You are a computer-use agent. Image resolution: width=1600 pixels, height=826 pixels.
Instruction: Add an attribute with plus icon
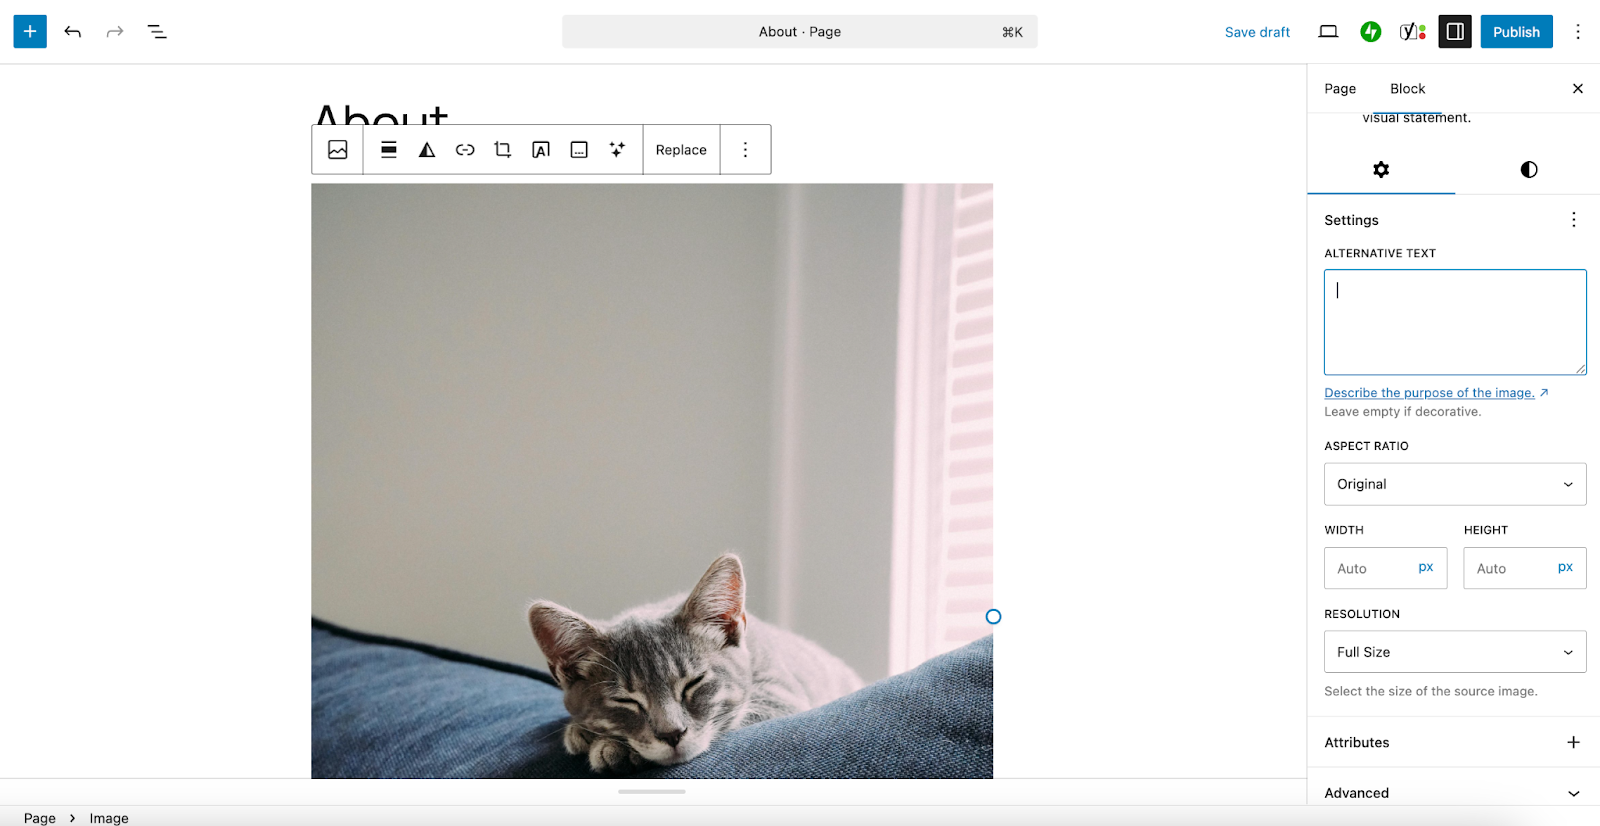[1573, 742]
